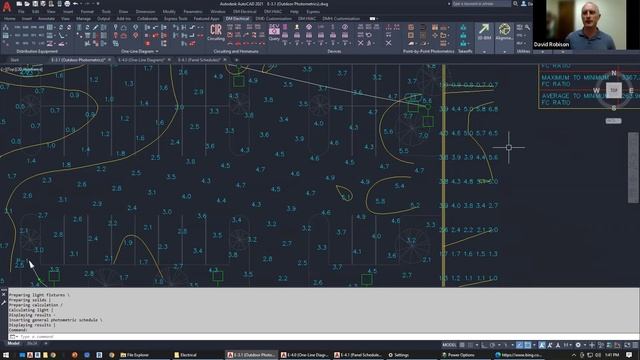Click the Open file icon in quick access
This screenshot has height=360, width=640.
point(27,4)
